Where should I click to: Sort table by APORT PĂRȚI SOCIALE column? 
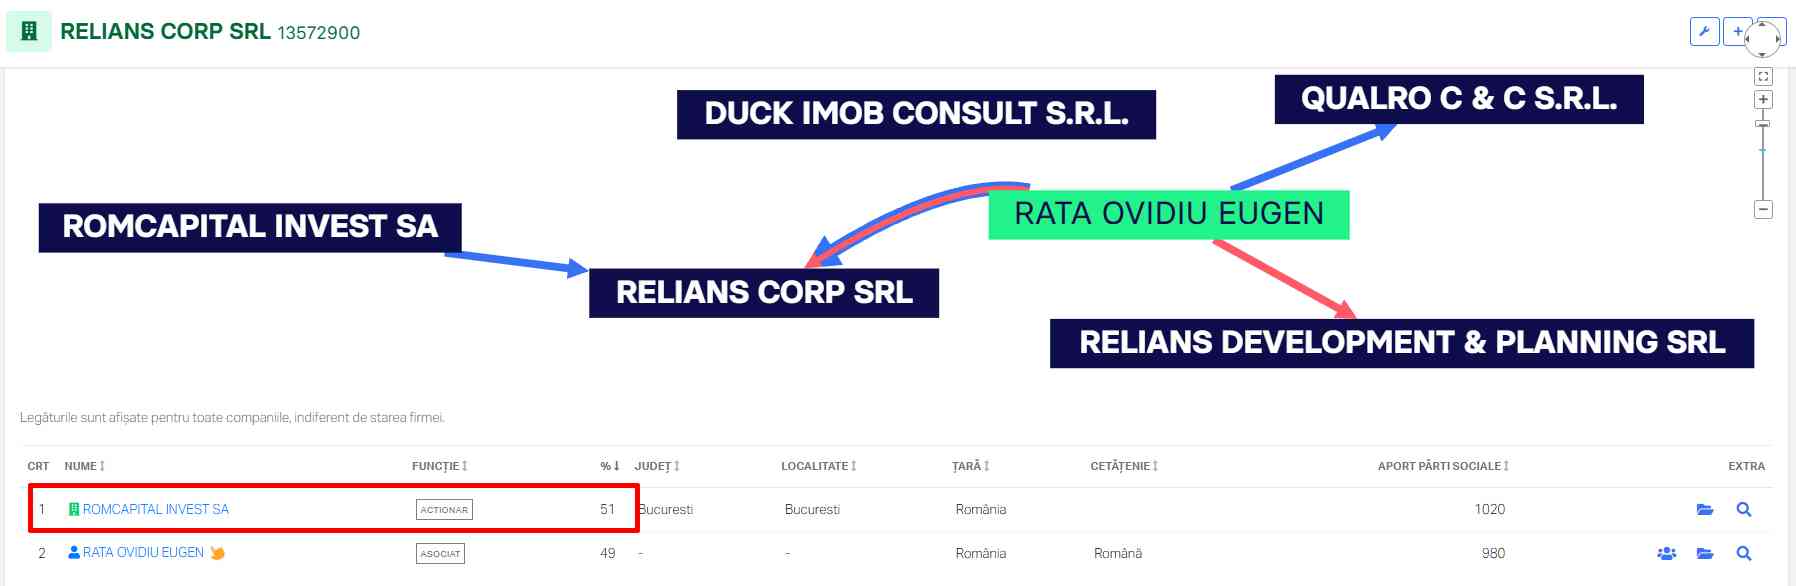point(1442,466)
